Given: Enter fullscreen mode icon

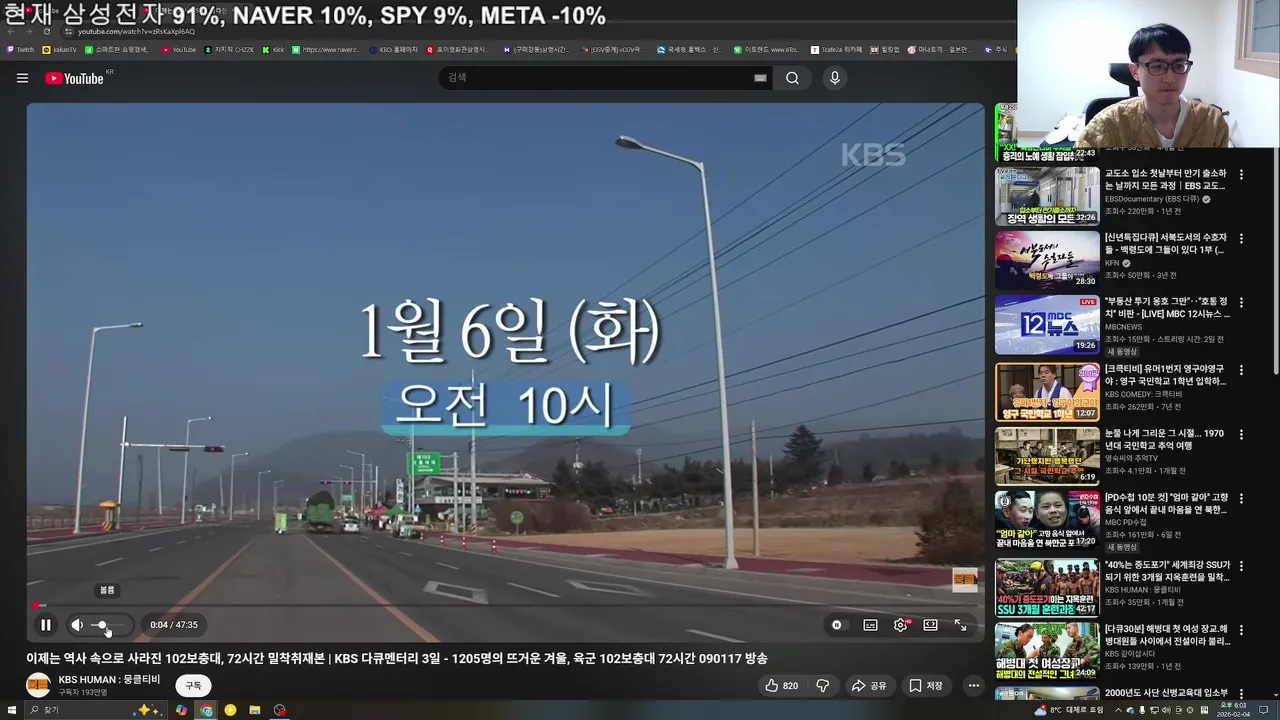Looking at the screenshot, I should pyautogui.click(x=960, y=625).
